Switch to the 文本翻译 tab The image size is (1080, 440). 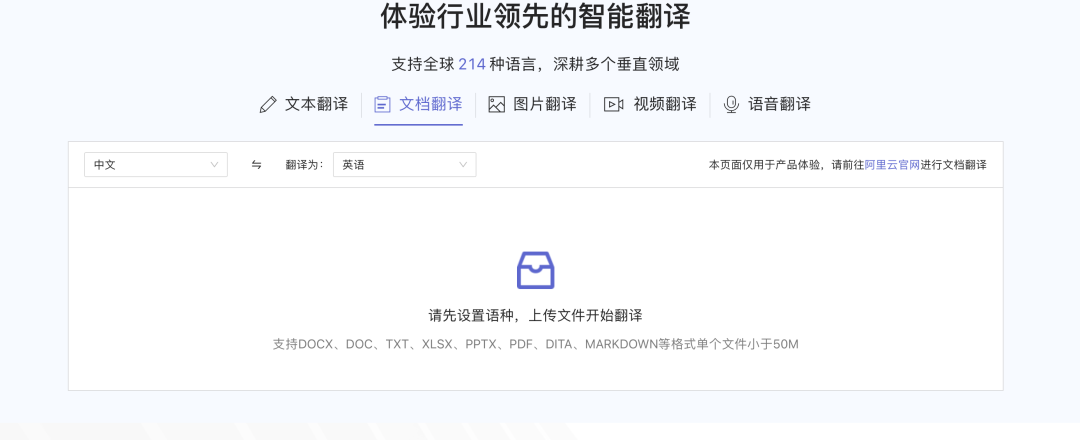(x=304, y=105)
